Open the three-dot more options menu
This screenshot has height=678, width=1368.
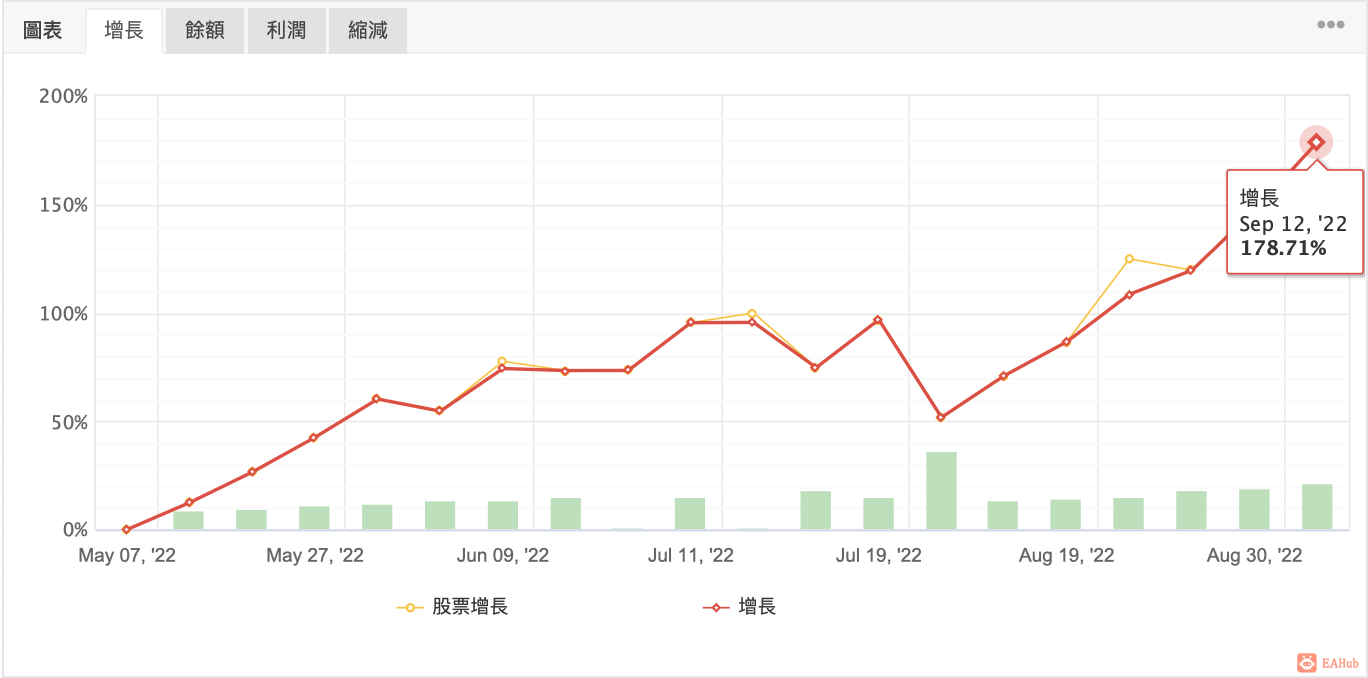(1330, 25)
